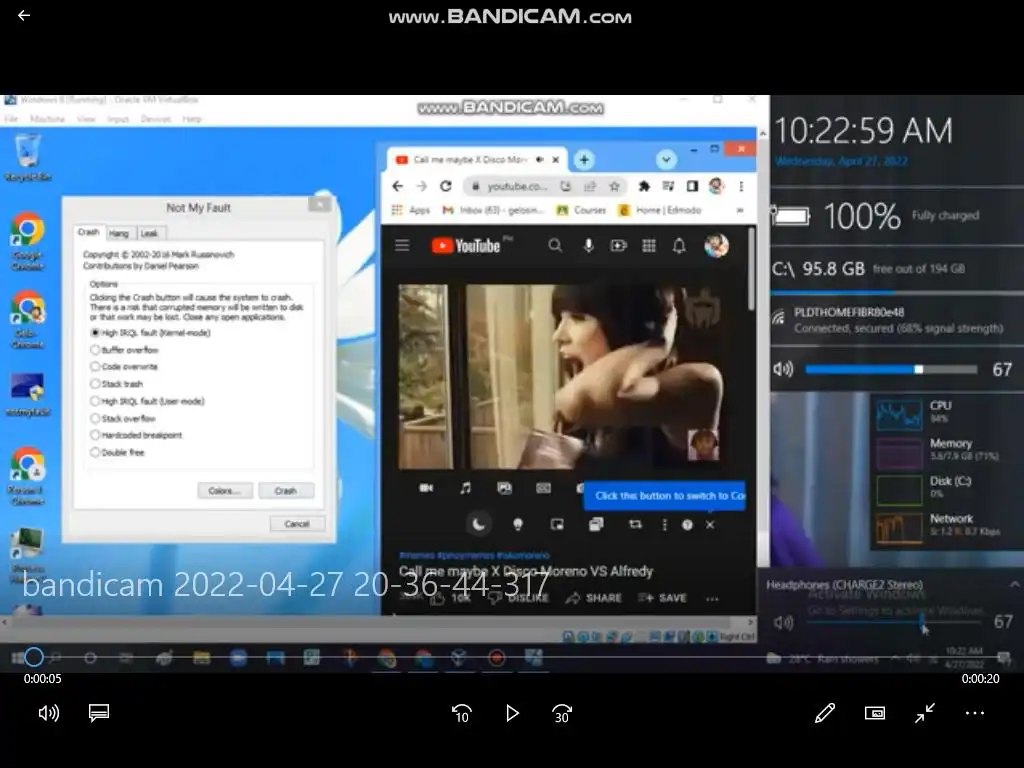Expand the Headphones output device chevron
This screenshot has width=1024, height=768.
1014,584
